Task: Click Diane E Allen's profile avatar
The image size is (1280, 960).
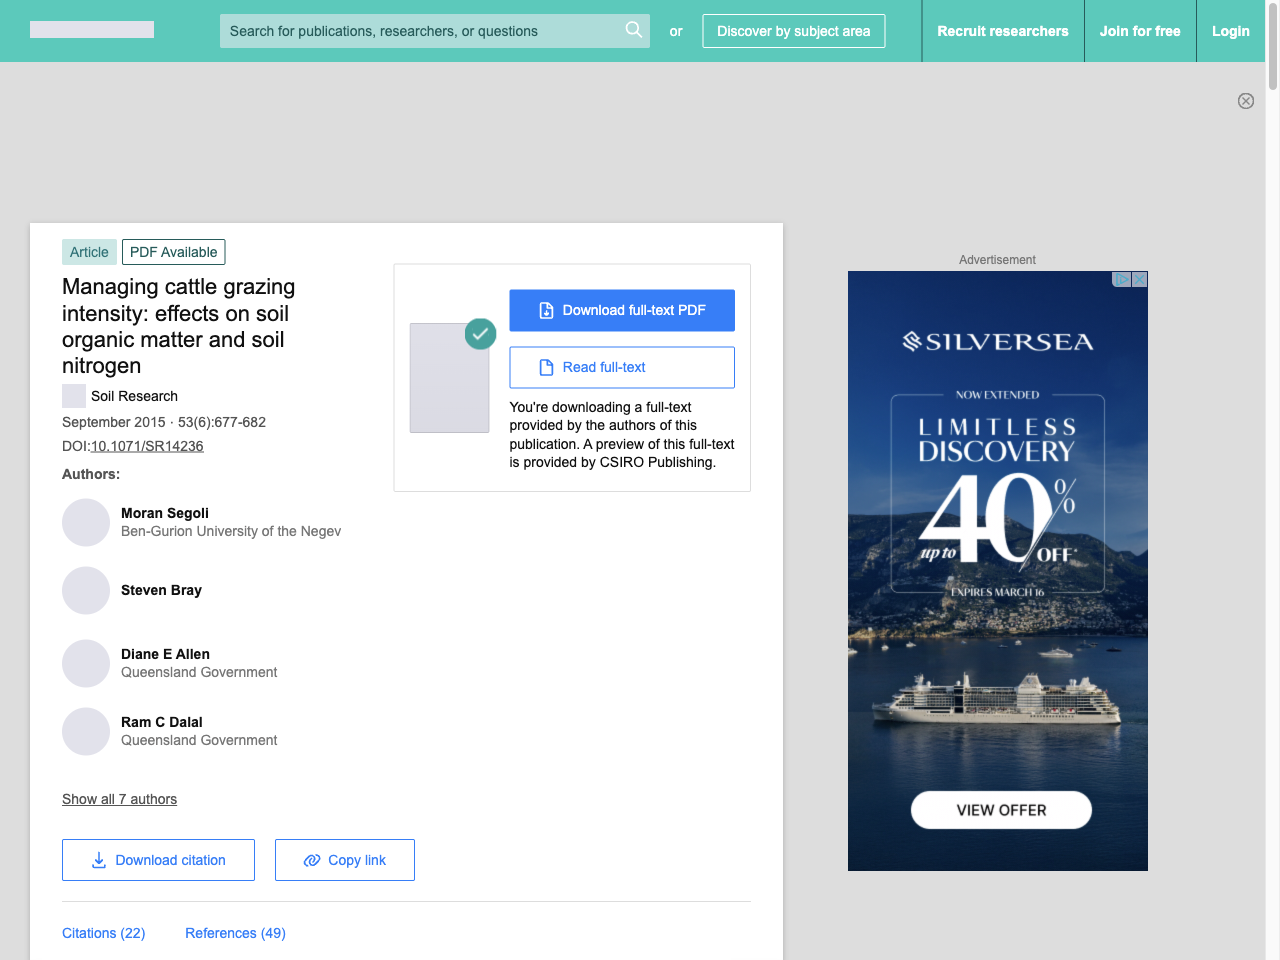Action: pos(86,663)
